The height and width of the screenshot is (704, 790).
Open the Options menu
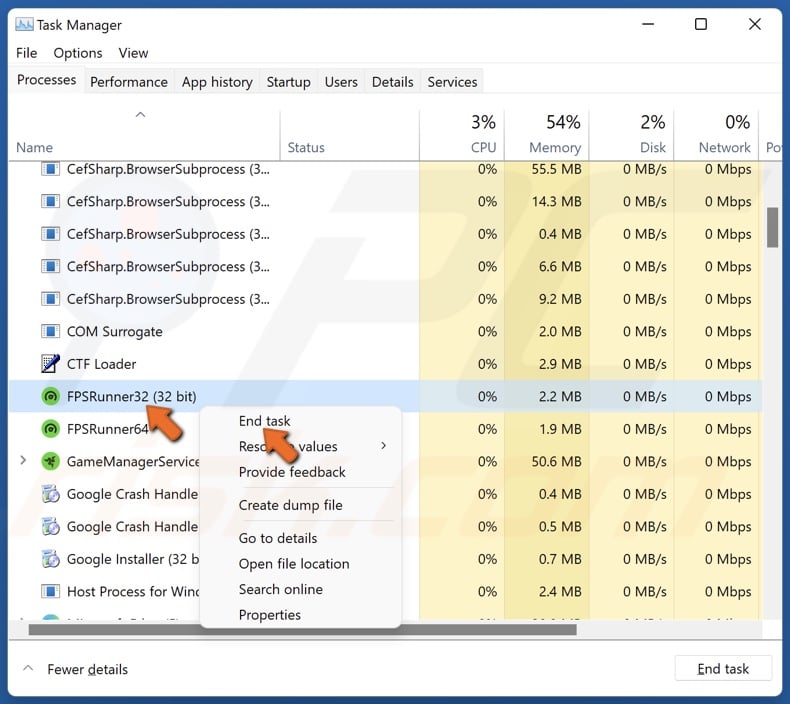click(x=78, y=53)
